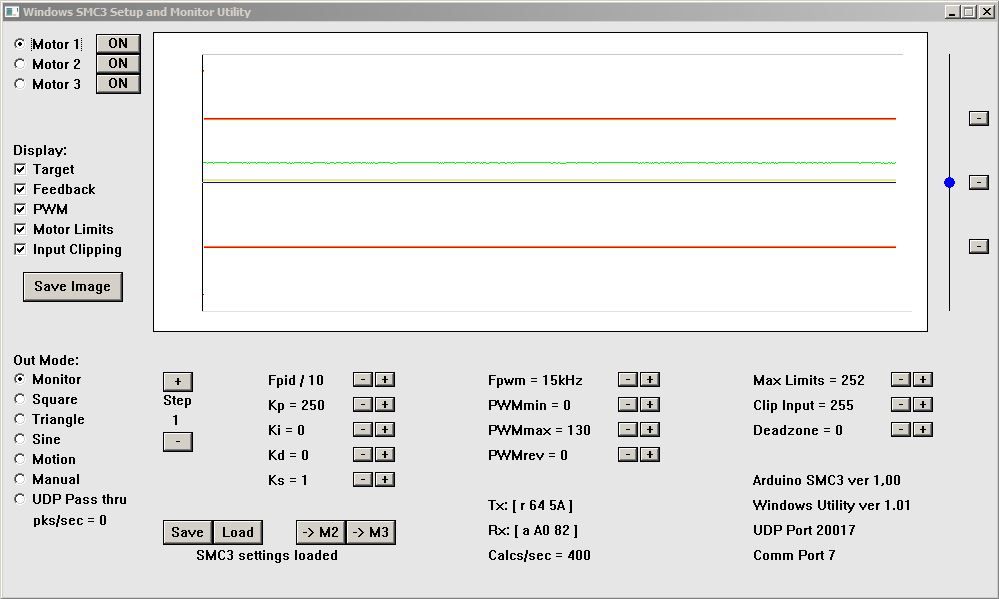999x599 pixels.
Task: Select UDP Pass thru out mode
Action: click(x=20, y=499)
